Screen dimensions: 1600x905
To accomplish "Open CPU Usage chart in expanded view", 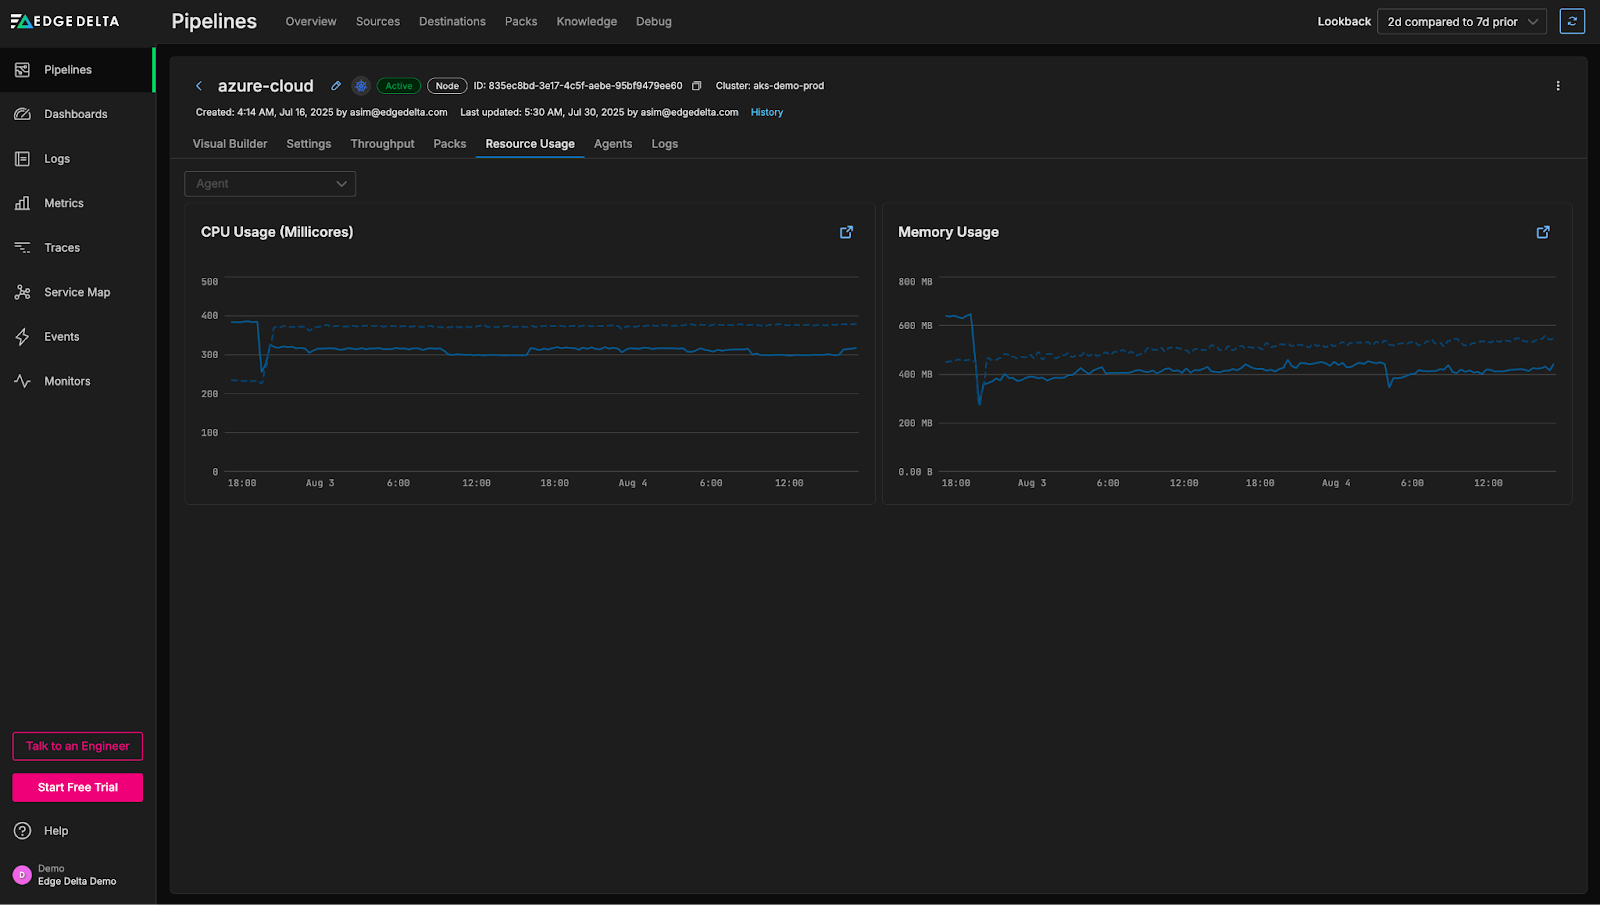I will 846,232.
